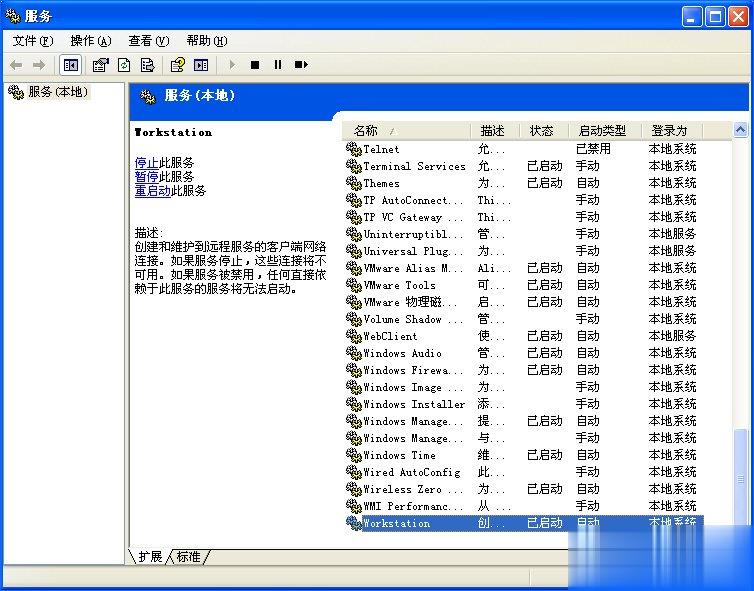Viewport: 754px width, 591px height.
Task: Click the 已启动 status of Themes
Action: 545,183
